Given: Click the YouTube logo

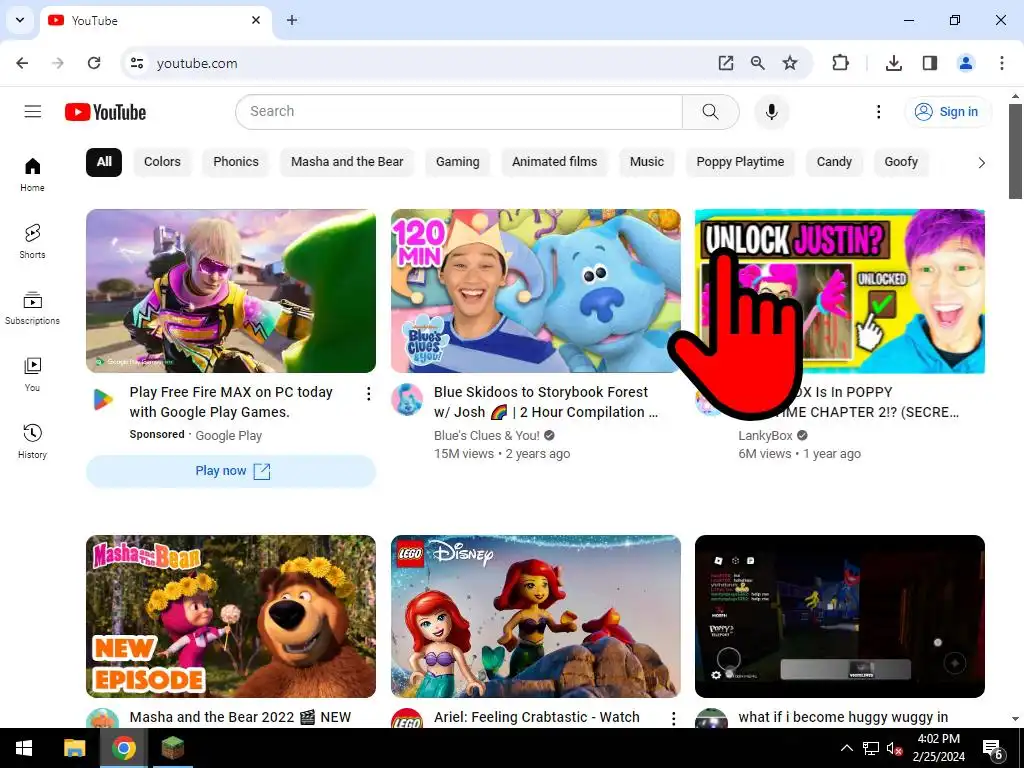Looking at the screenshot, I should [x=105, y=112].
